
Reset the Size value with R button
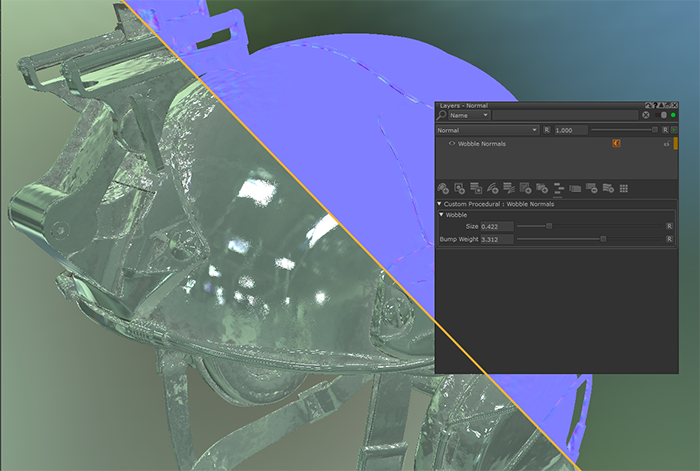tap(669, 226)
